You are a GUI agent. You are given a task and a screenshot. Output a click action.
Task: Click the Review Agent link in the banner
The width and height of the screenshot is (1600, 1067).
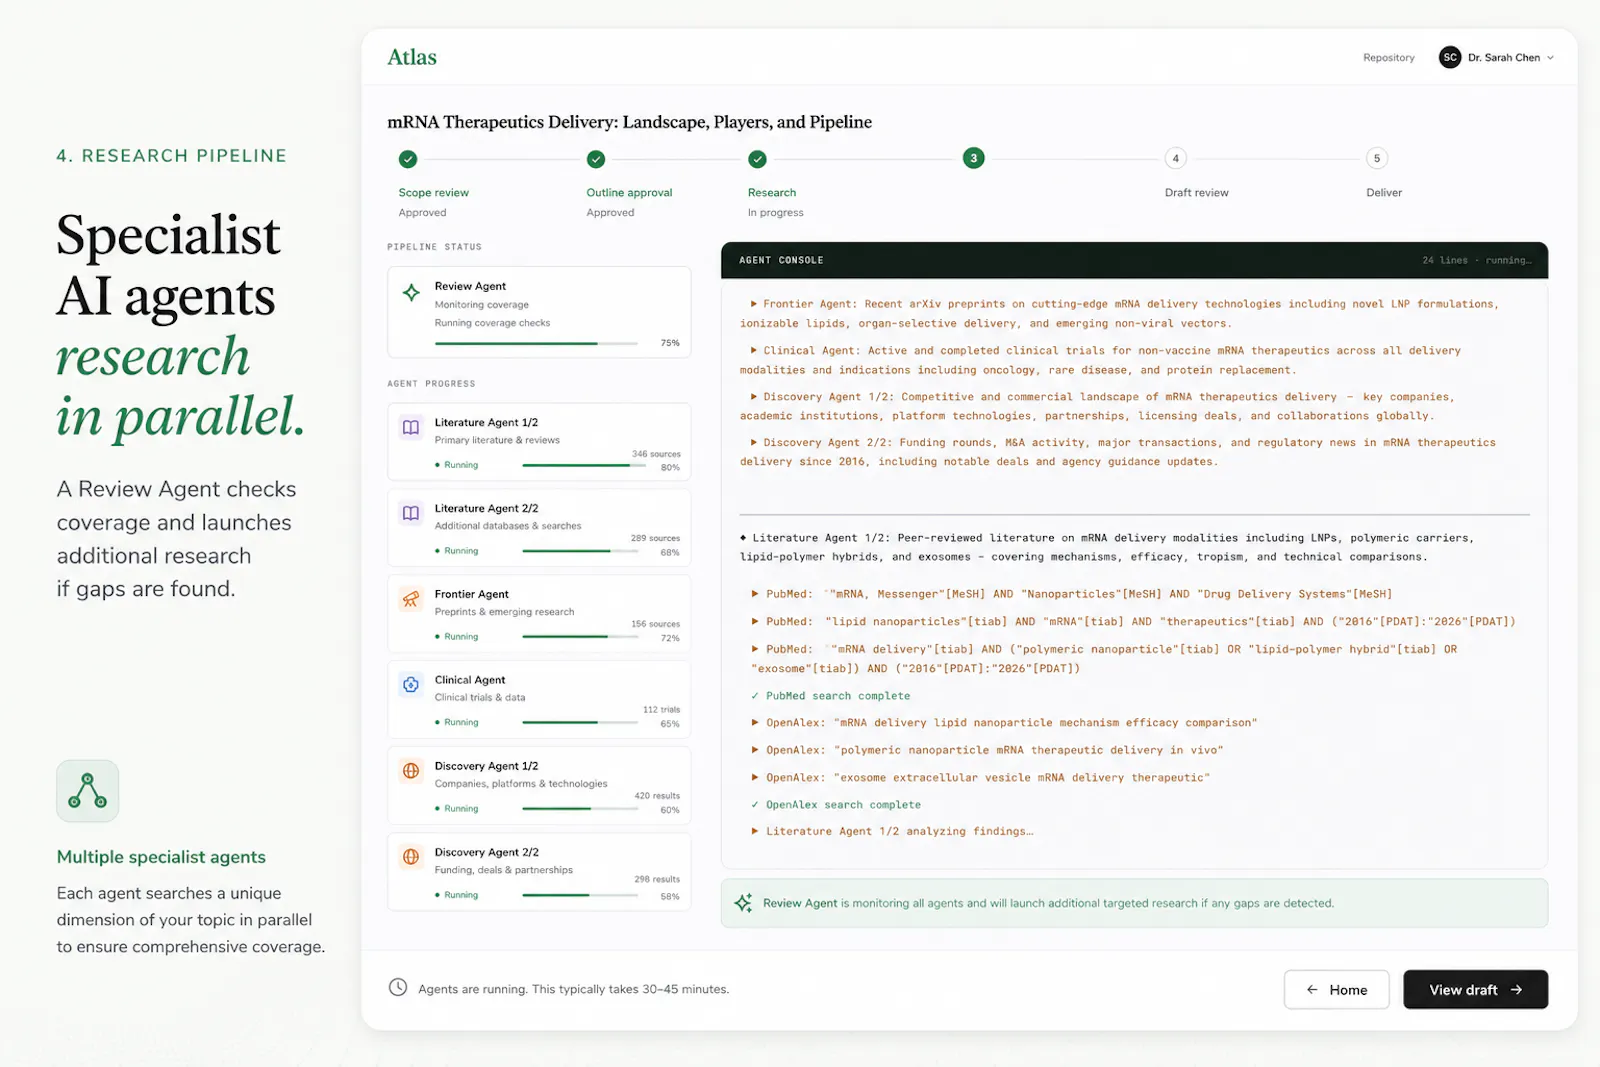tap(800, 903)
